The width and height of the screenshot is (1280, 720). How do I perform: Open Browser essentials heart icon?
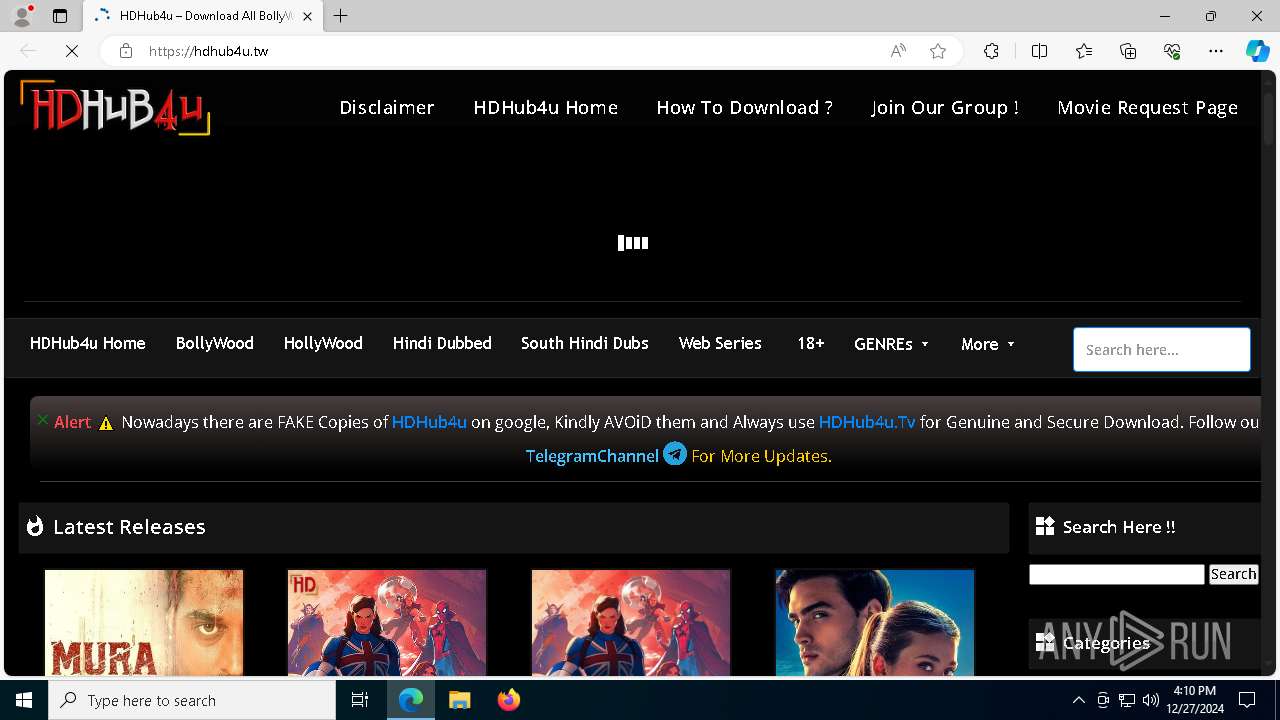pos(1172,51)
